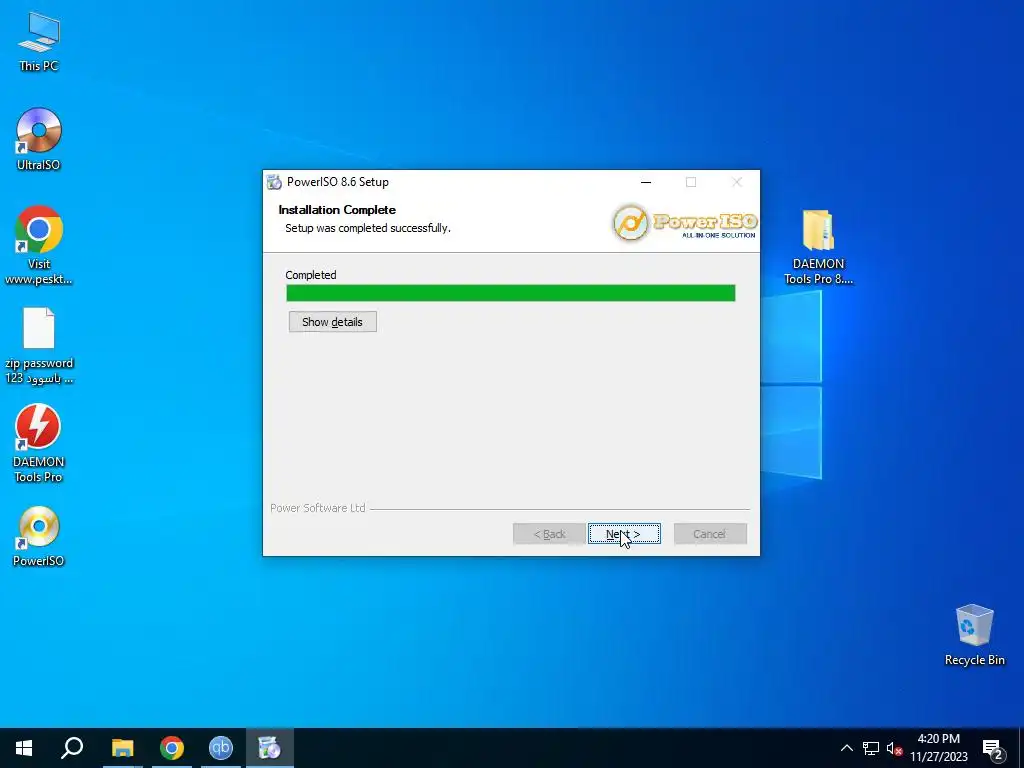1024x768 pixels.
Task: Open taskbar search magnifier
Action: coord(72,748)
